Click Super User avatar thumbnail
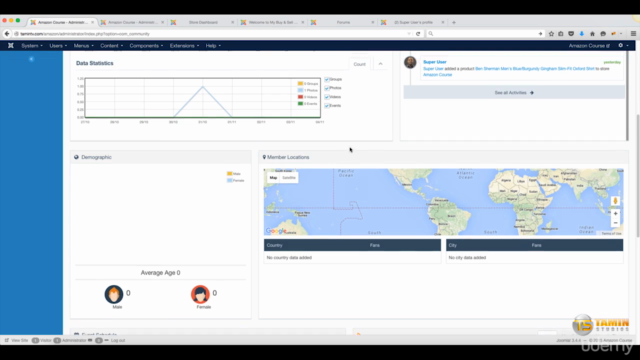The height and width of the screenshot is (360, 640). point(410,62)
